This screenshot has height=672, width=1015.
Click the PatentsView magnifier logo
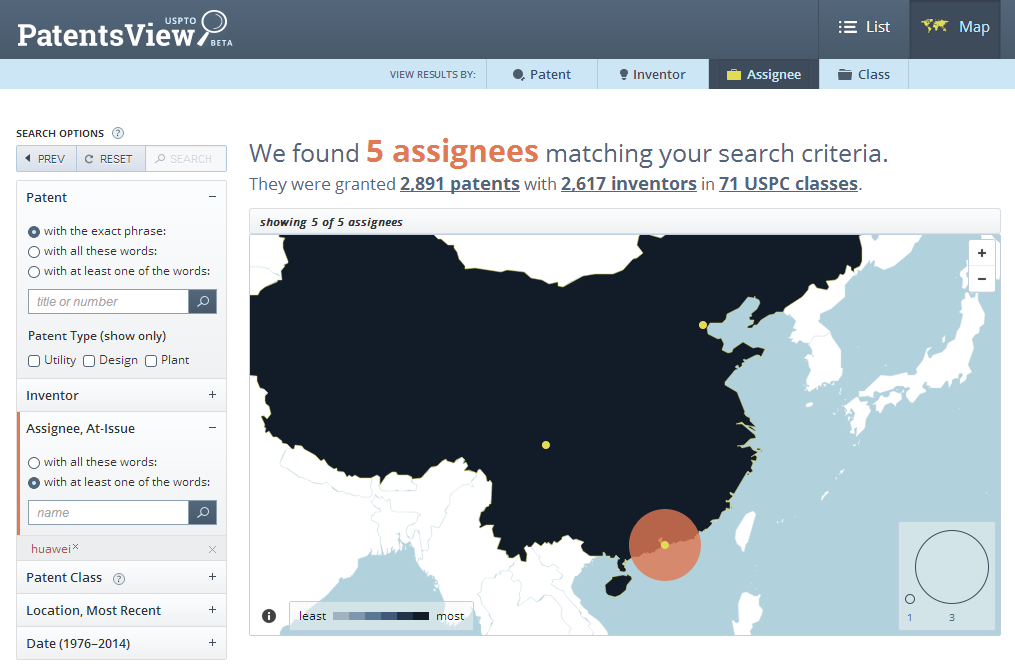(213, 27)
